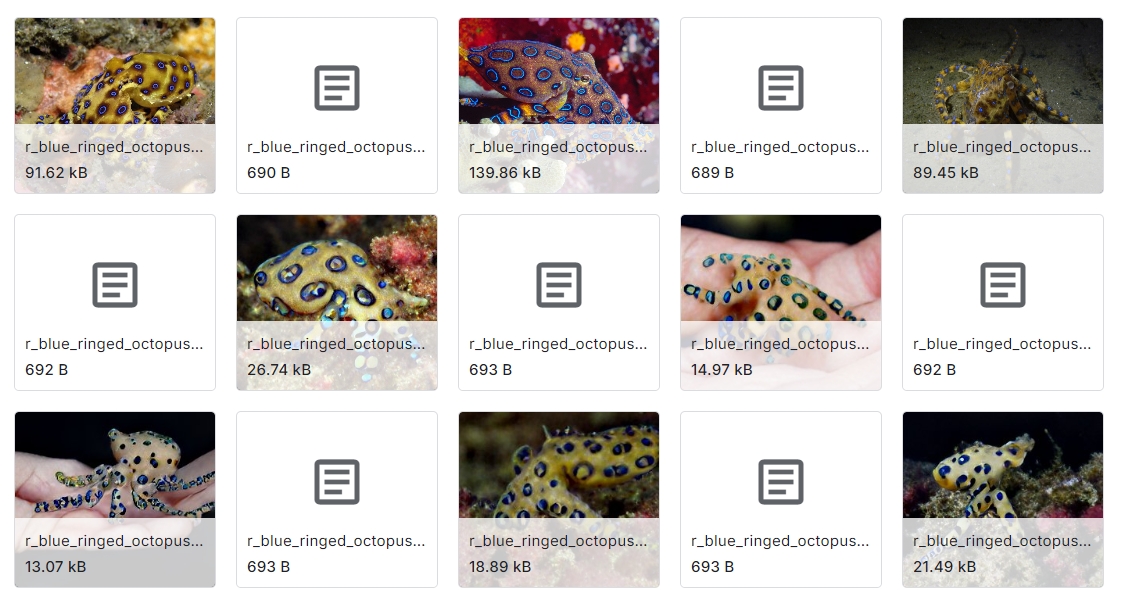This screenshot has width=1121, height=590.
Task: Open the bottom row 693 B file beside 13.07 kB image
Action: point(337,482)
